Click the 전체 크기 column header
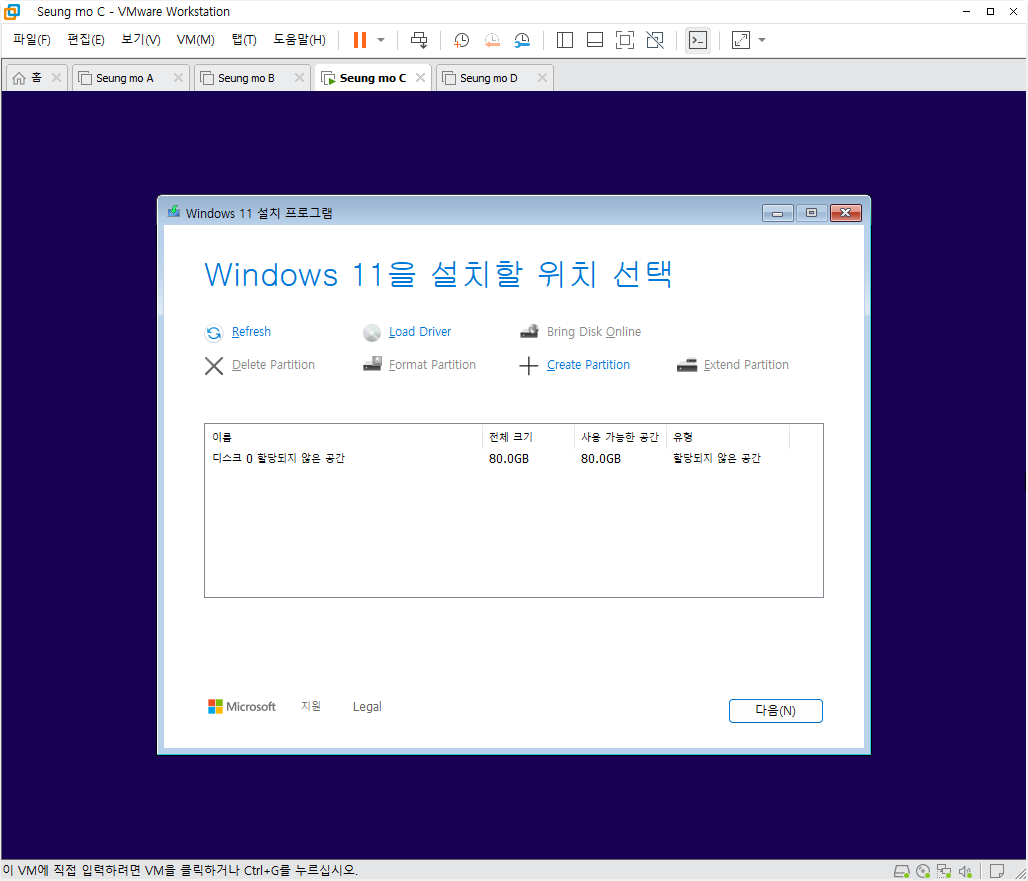The image size is (1028, 881). tap(528, 437)
